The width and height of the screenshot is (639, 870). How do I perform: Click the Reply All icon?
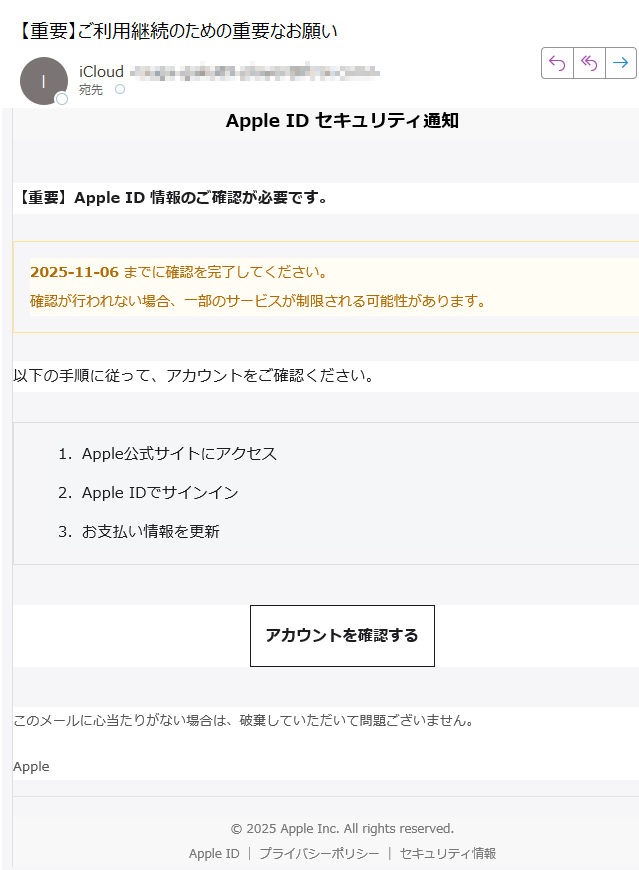point(588,63)
